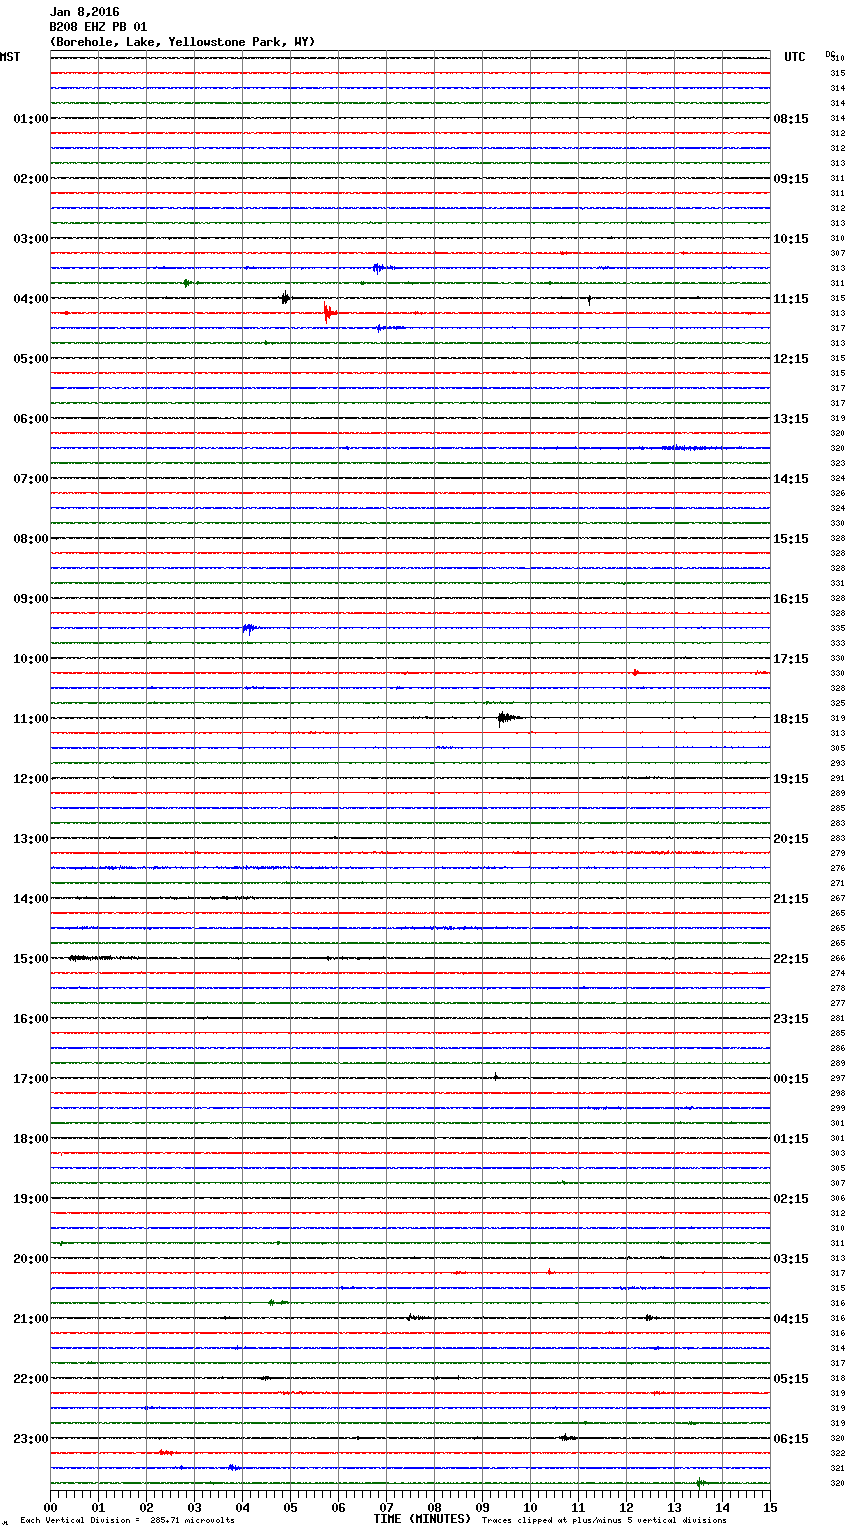Click the 20:15 UTC time label
This screenshot has width=850, height=1534.
coord(791,839)
